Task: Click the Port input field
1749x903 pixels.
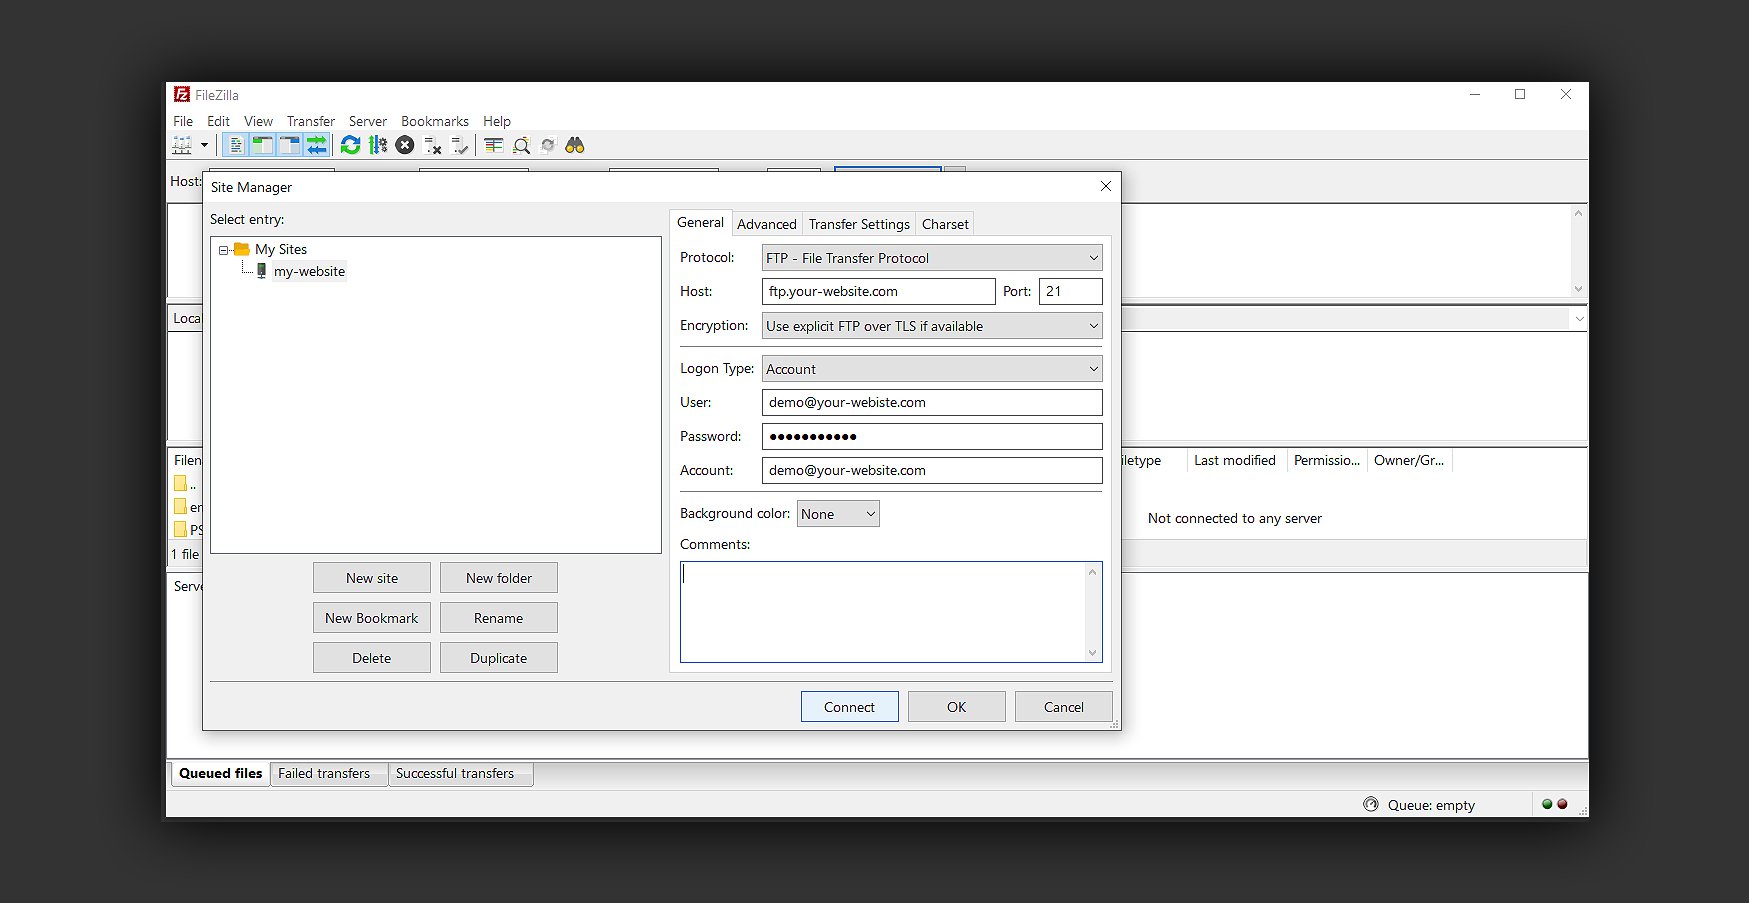Action: point(1071,292)
